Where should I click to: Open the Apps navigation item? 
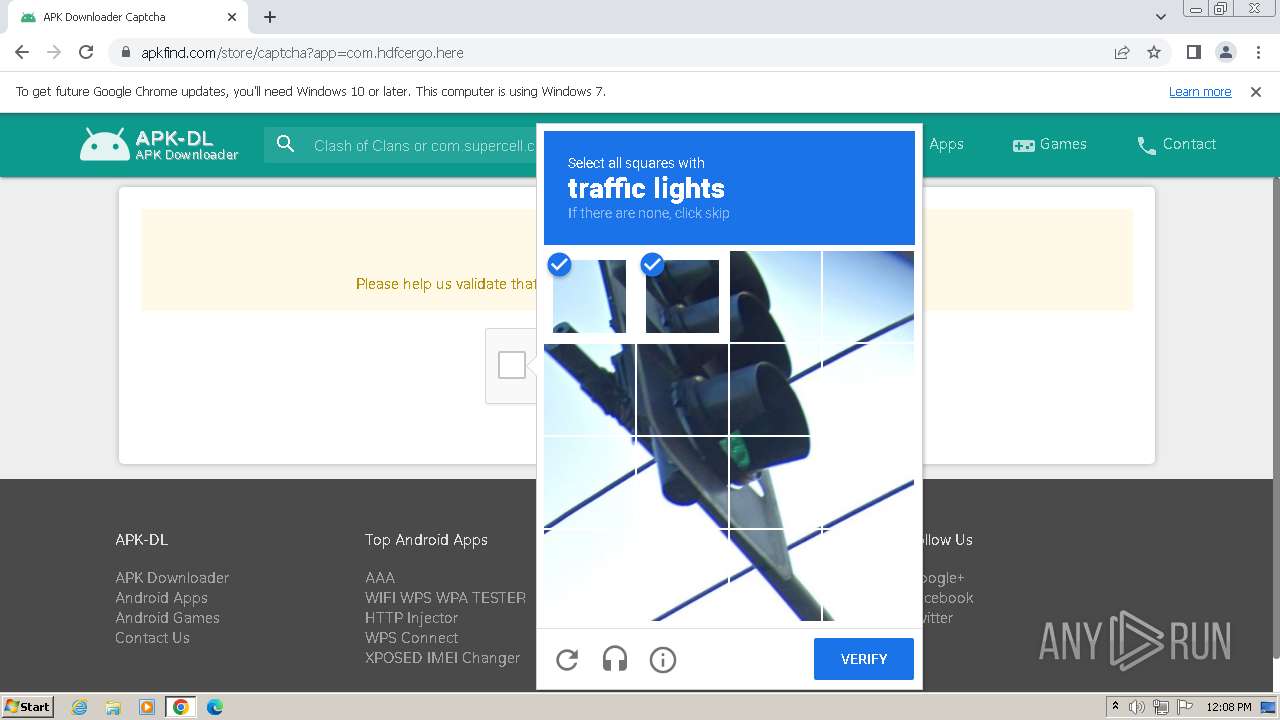946,144
